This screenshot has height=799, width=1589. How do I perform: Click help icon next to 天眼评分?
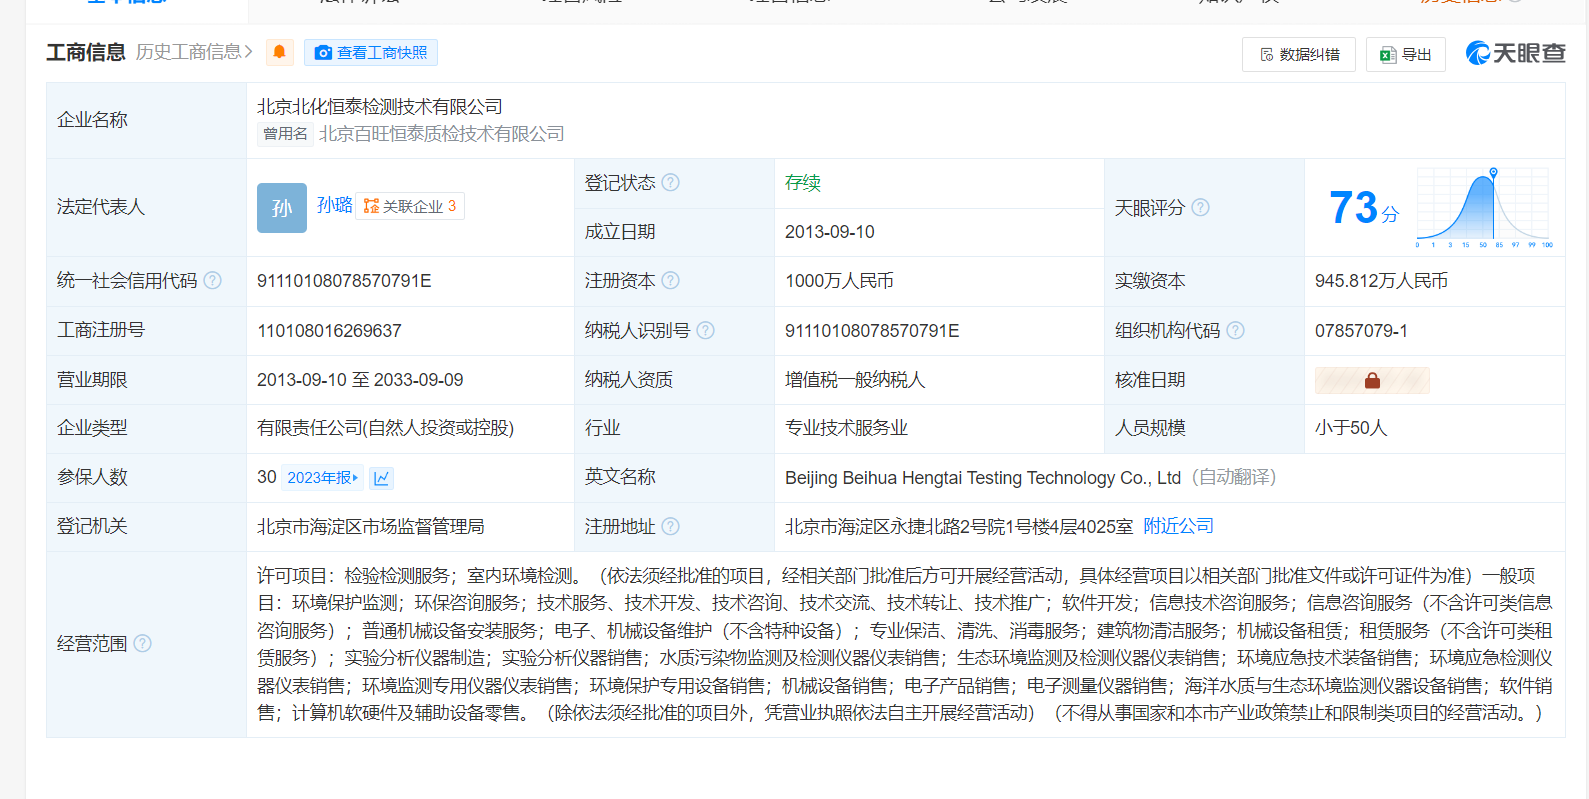(x=1201, y=207)
